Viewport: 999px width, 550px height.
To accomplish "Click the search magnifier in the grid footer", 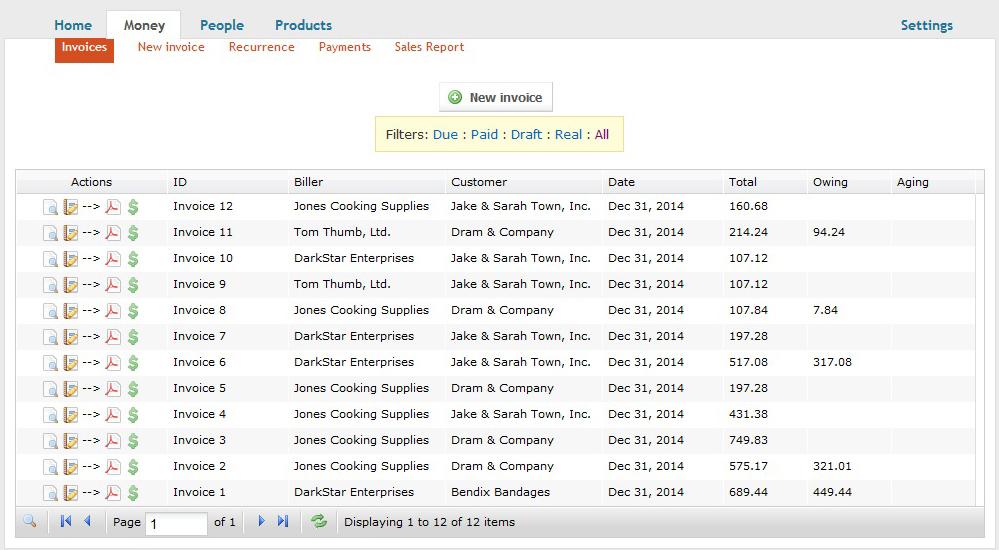I will pos(30,521).
